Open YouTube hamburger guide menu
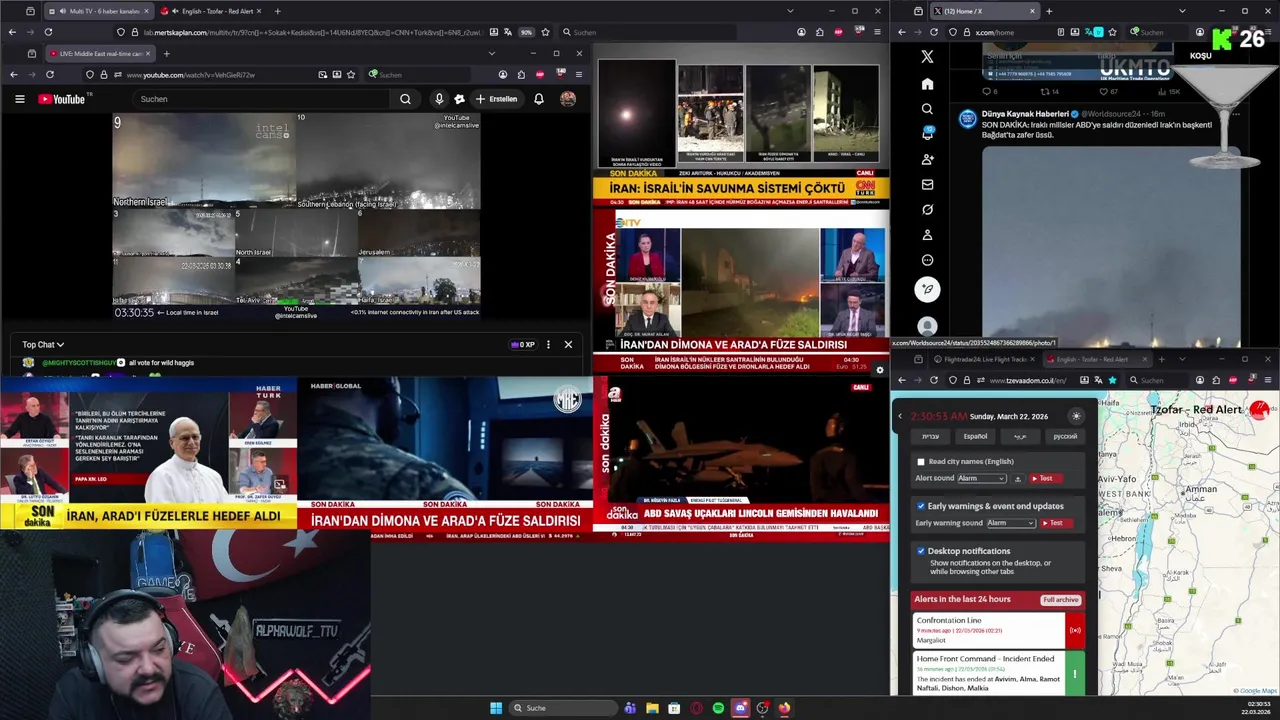 (19, 99)
